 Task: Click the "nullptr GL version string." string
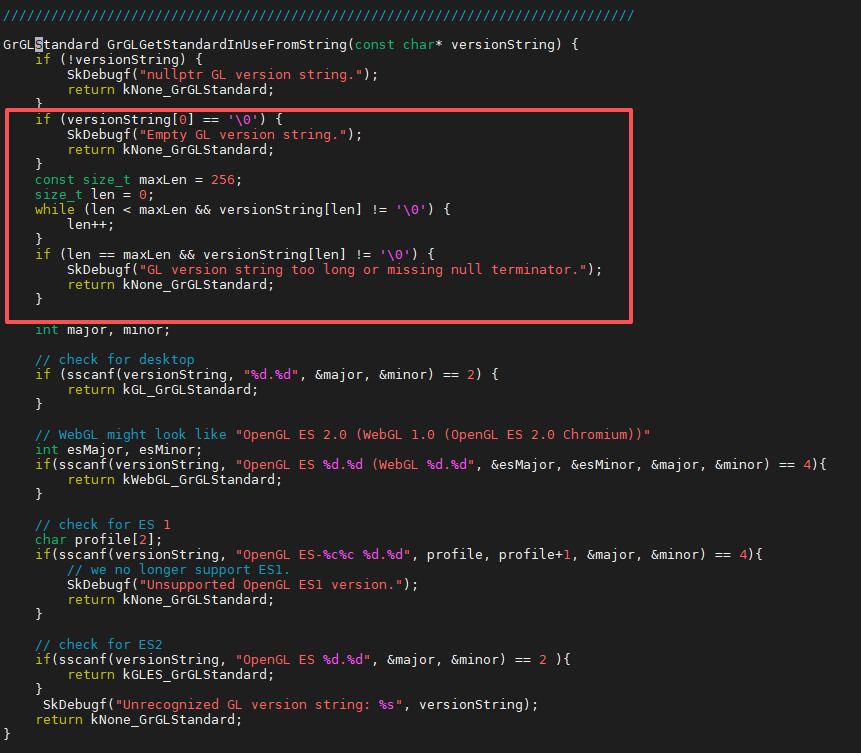click(x=251, y=75)
